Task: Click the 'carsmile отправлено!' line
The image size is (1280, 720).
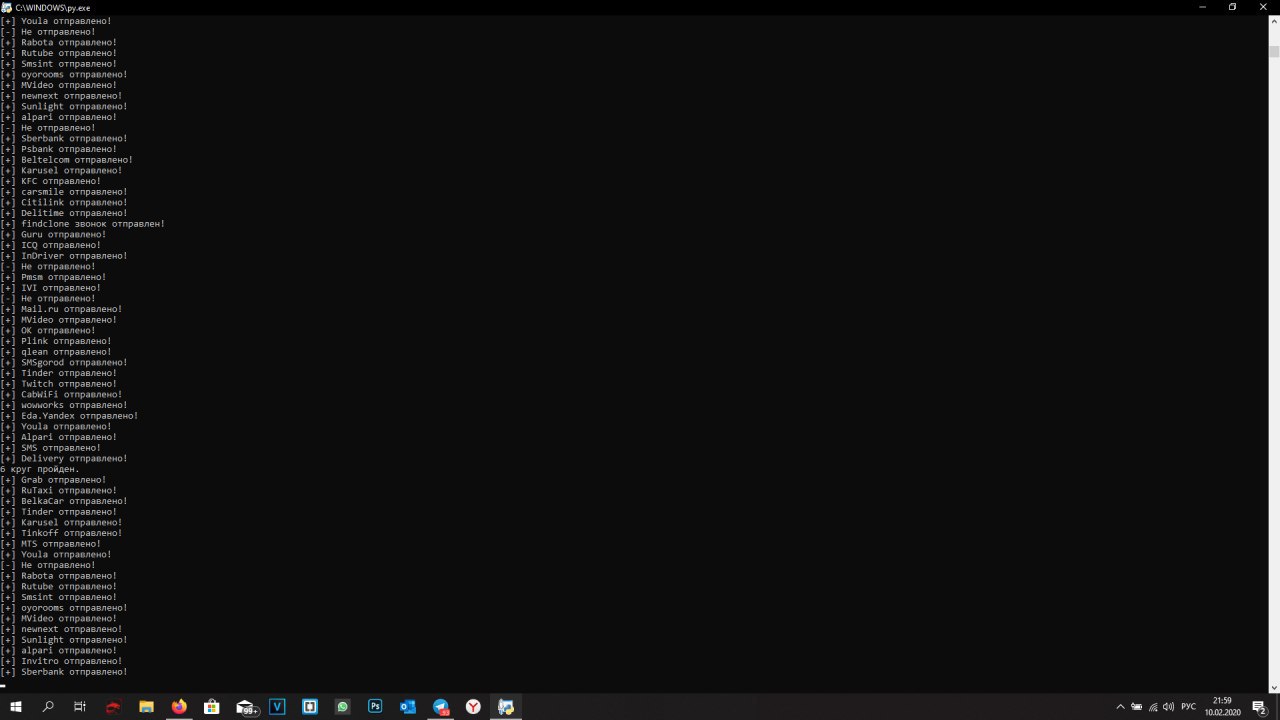Action: (x=64, y=192)
